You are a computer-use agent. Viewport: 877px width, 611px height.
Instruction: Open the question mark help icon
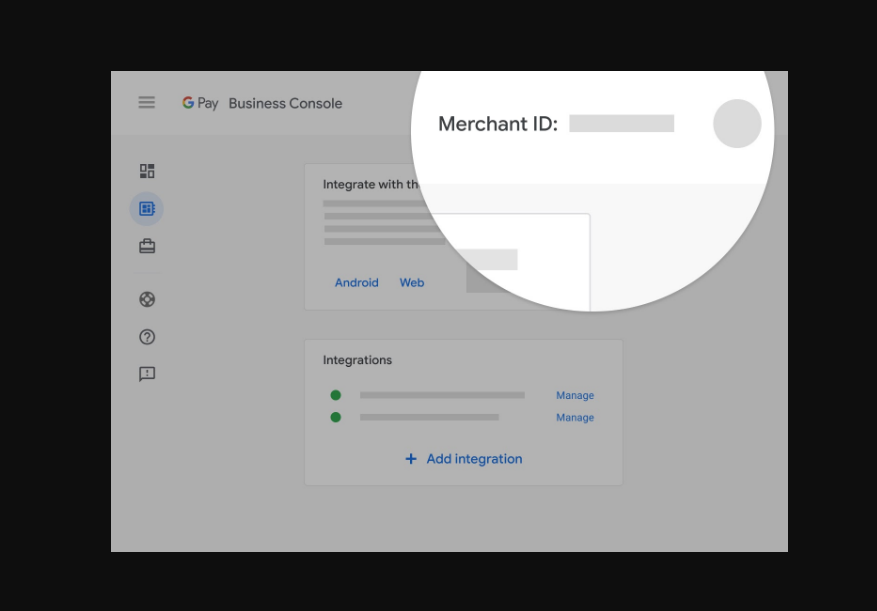[x=147, y=337]
